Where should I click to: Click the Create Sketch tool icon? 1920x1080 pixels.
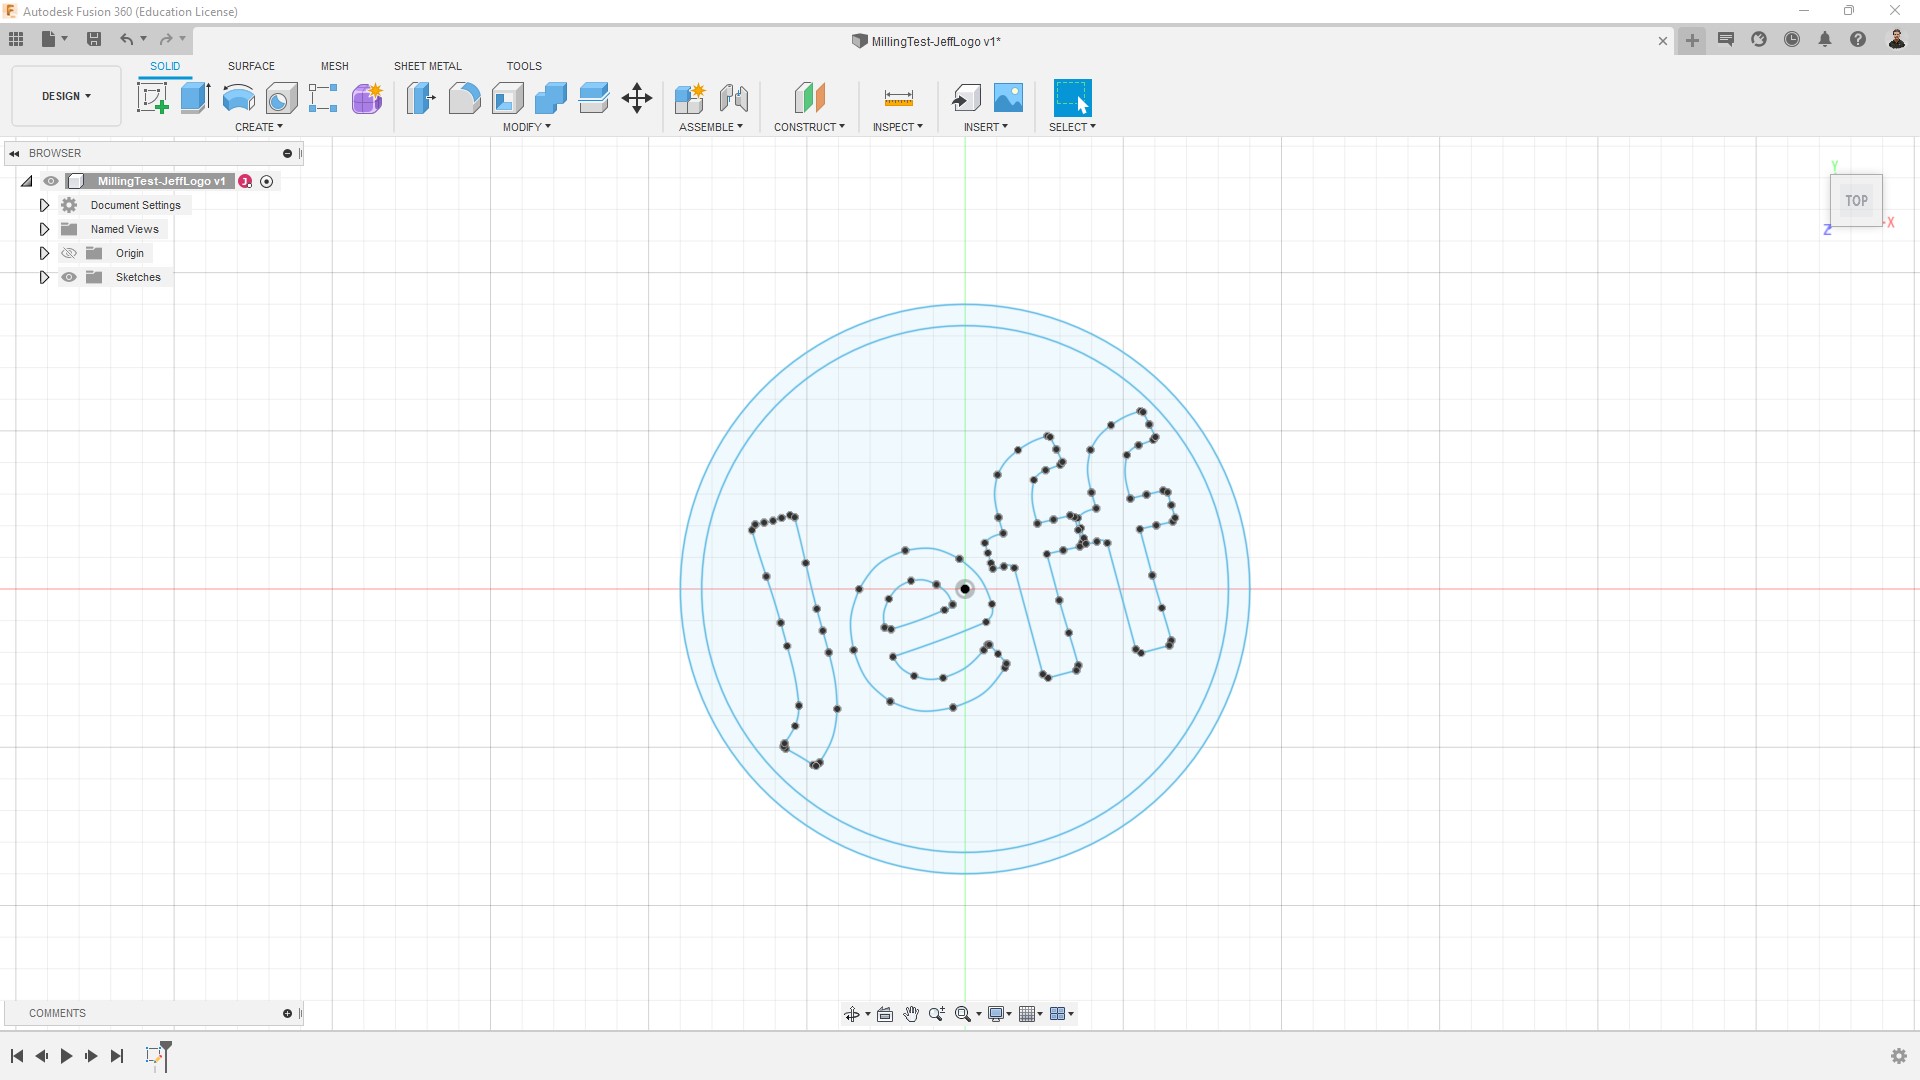coord(152,98)
